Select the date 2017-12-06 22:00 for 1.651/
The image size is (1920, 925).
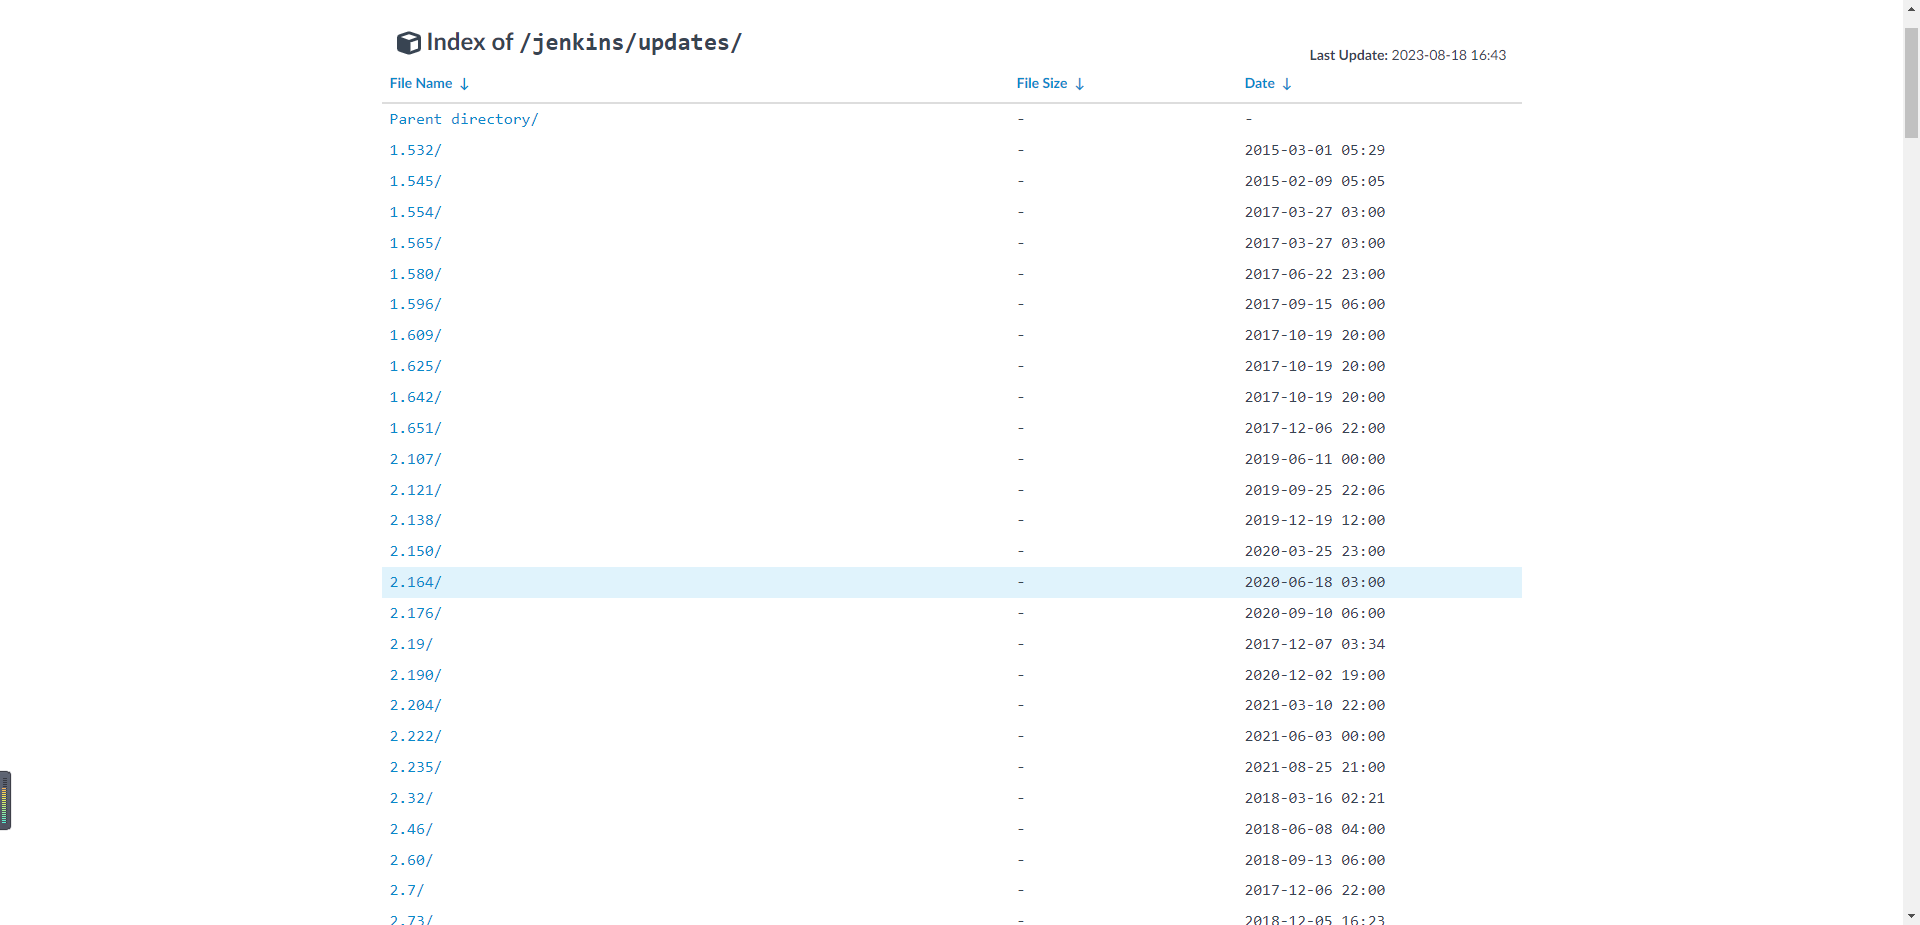click(1315, 428)
